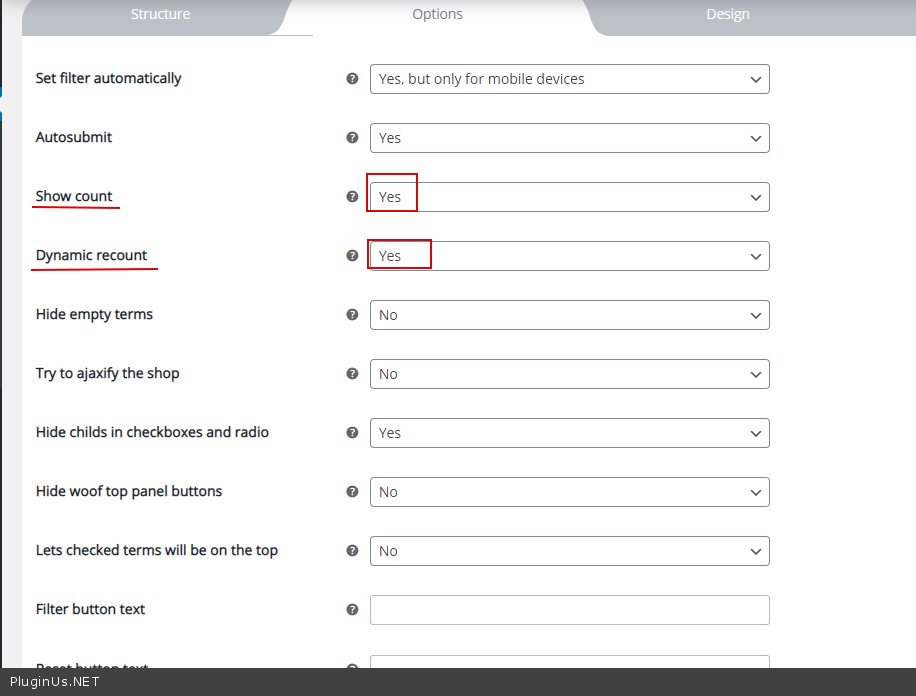Image resolution: width=916 pixels, height=696 pixels.
Task: Click help icon for Dynamic recount
Action: click(x=352, y=255)
